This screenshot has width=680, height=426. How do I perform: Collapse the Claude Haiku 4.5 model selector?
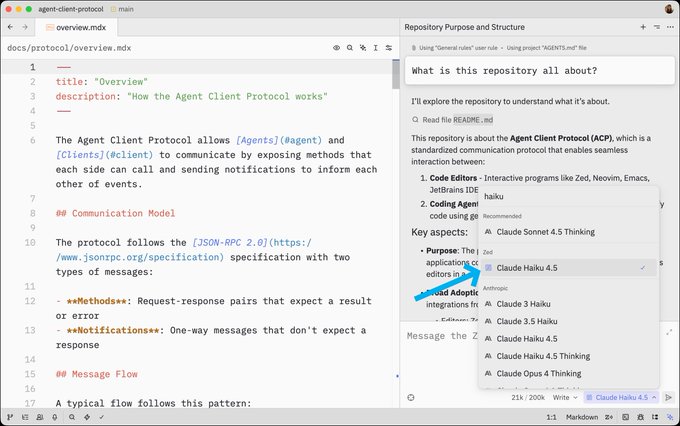[x=621, y=397]
